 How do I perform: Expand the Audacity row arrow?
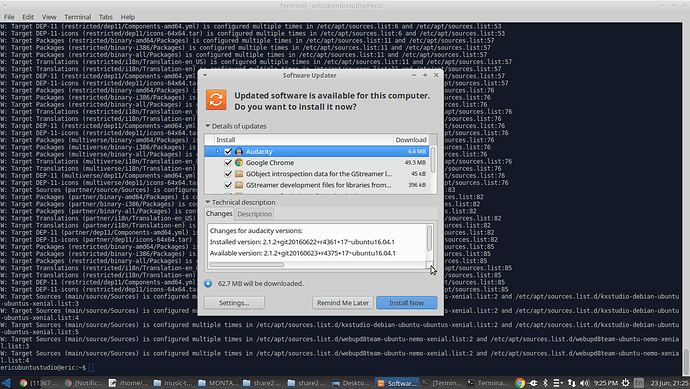click(217, 151)
